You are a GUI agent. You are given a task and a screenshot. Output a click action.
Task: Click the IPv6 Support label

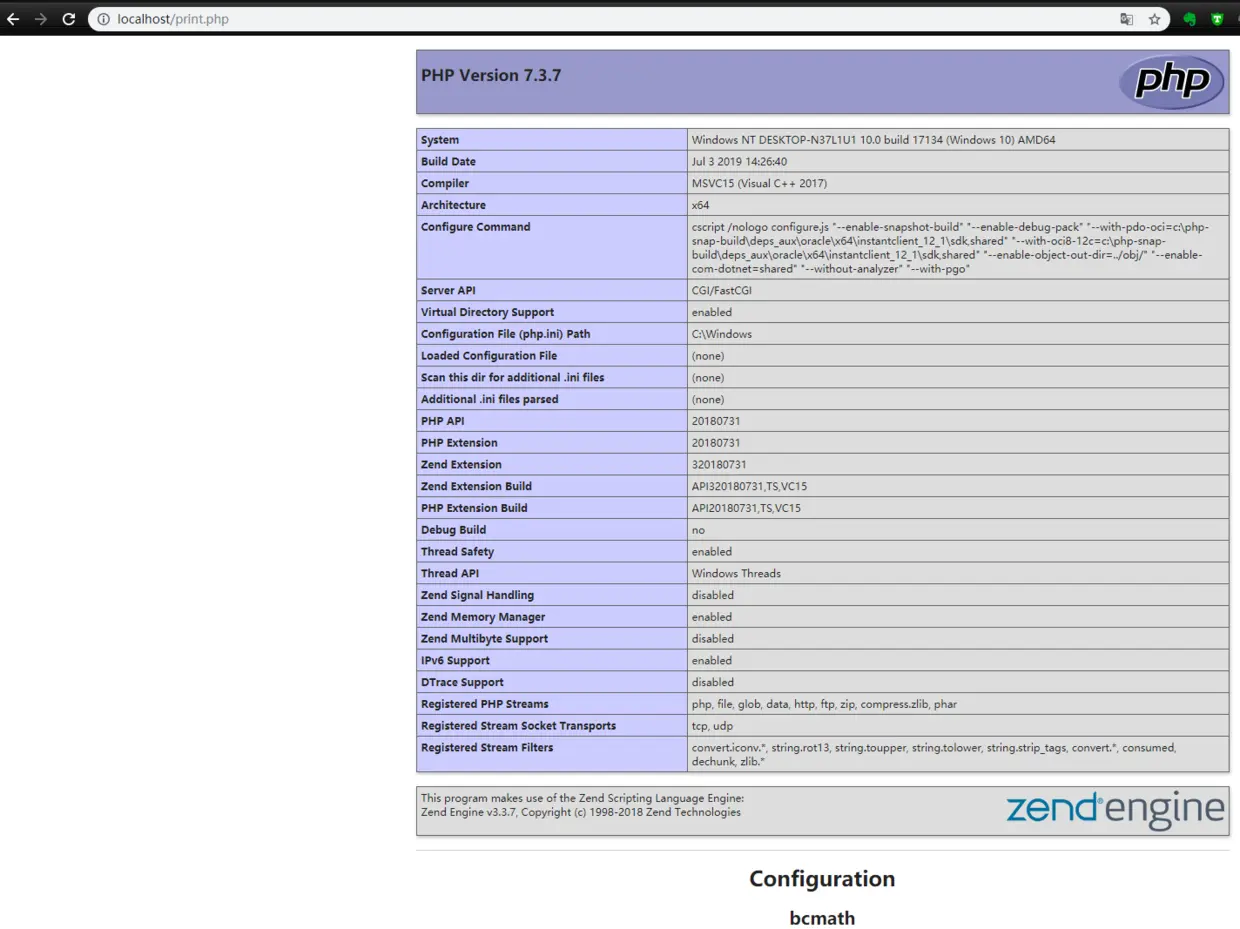(x=456, y=660)
